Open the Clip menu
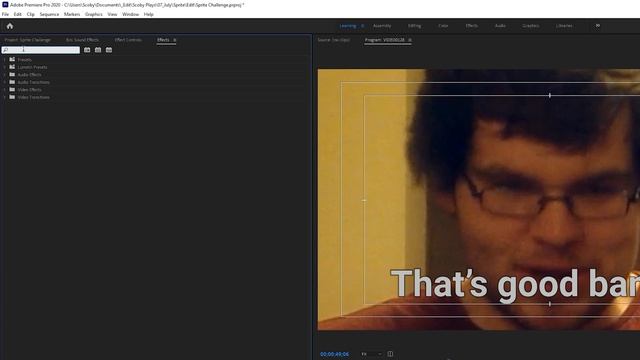 31,14
